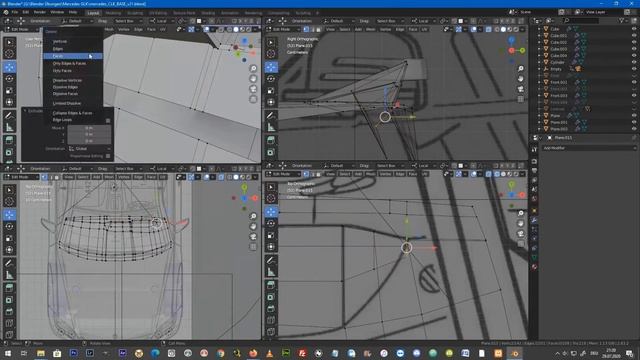Screen dimensions: 640x360
Task: Select Scale tool in top-left perspective viewport
Action: [x=9, y=91]
